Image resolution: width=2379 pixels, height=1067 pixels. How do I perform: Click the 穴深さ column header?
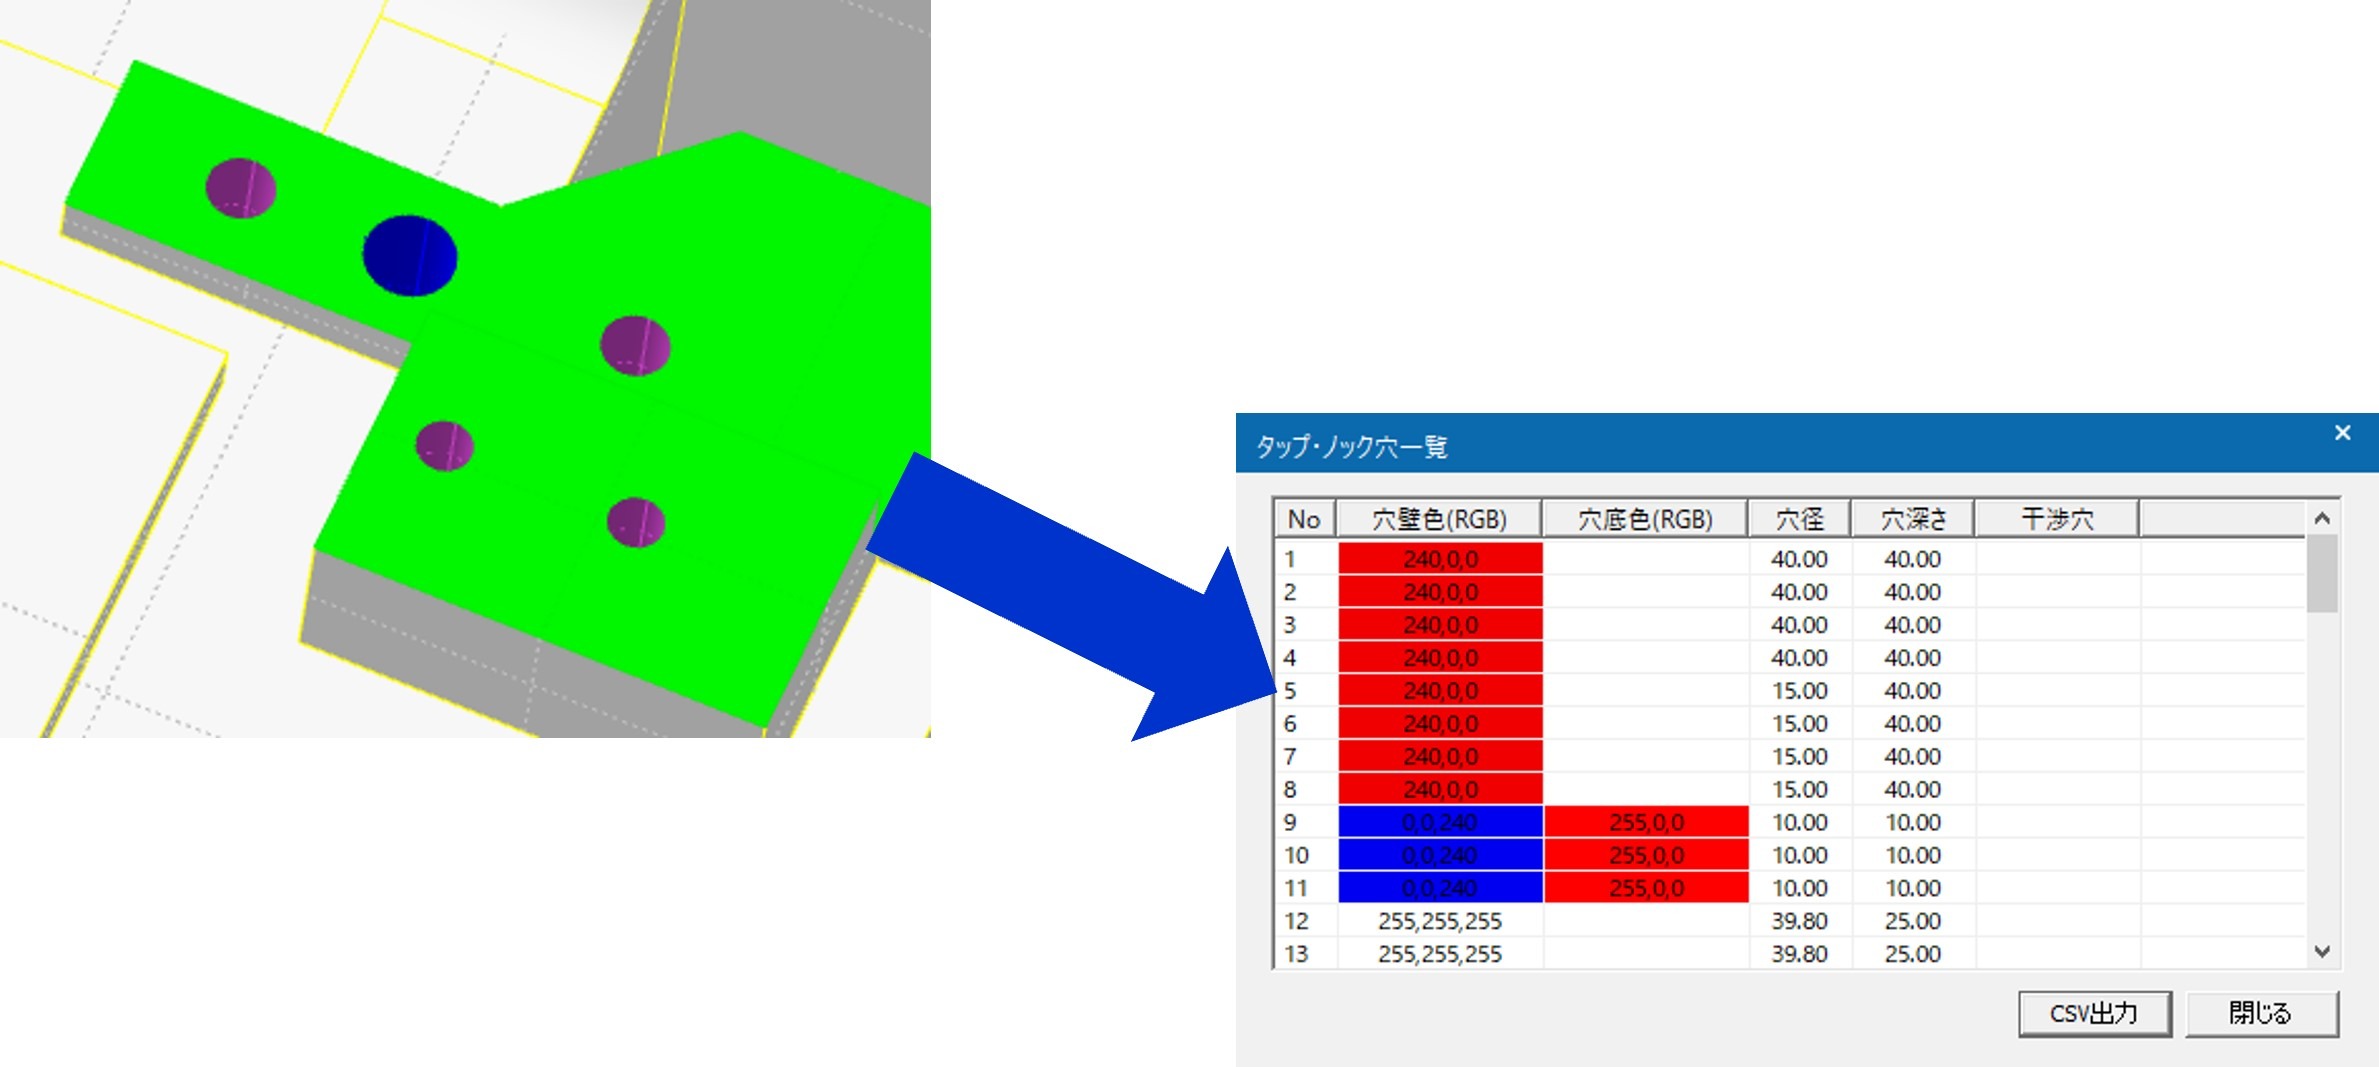tap(1913, 519)
